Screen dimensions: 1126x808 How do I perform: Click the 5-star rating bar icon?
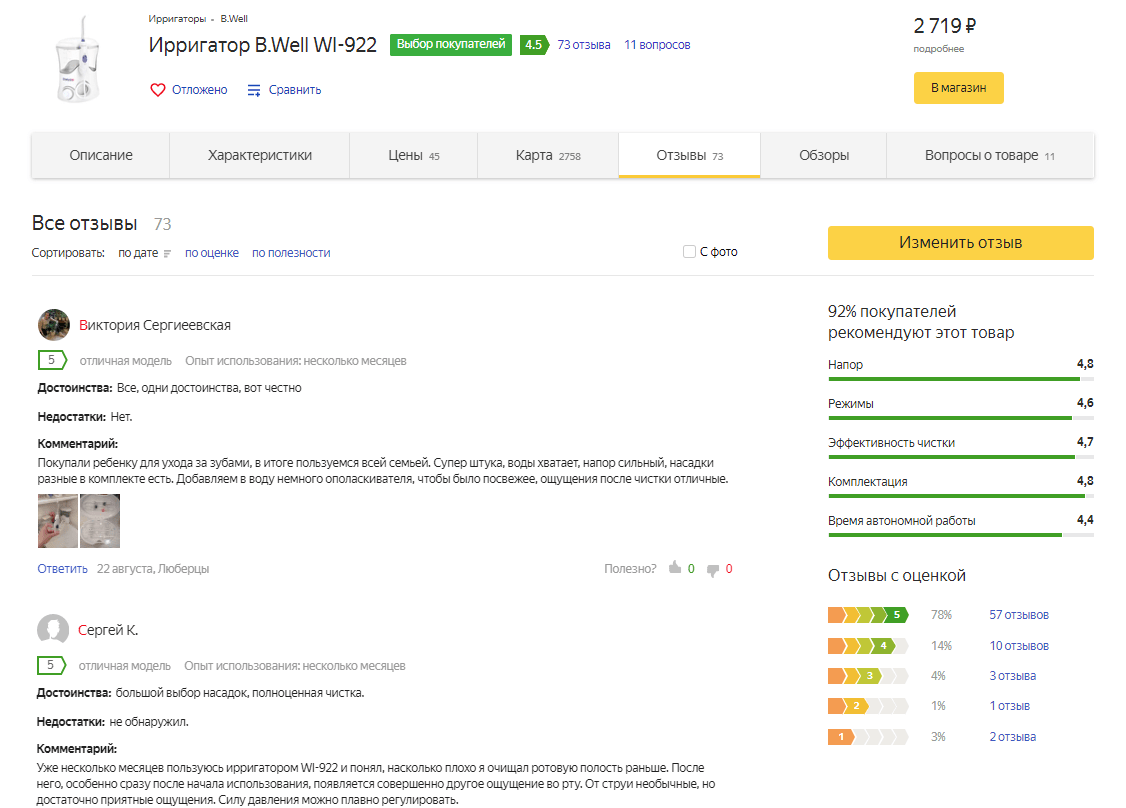(868, 615)
